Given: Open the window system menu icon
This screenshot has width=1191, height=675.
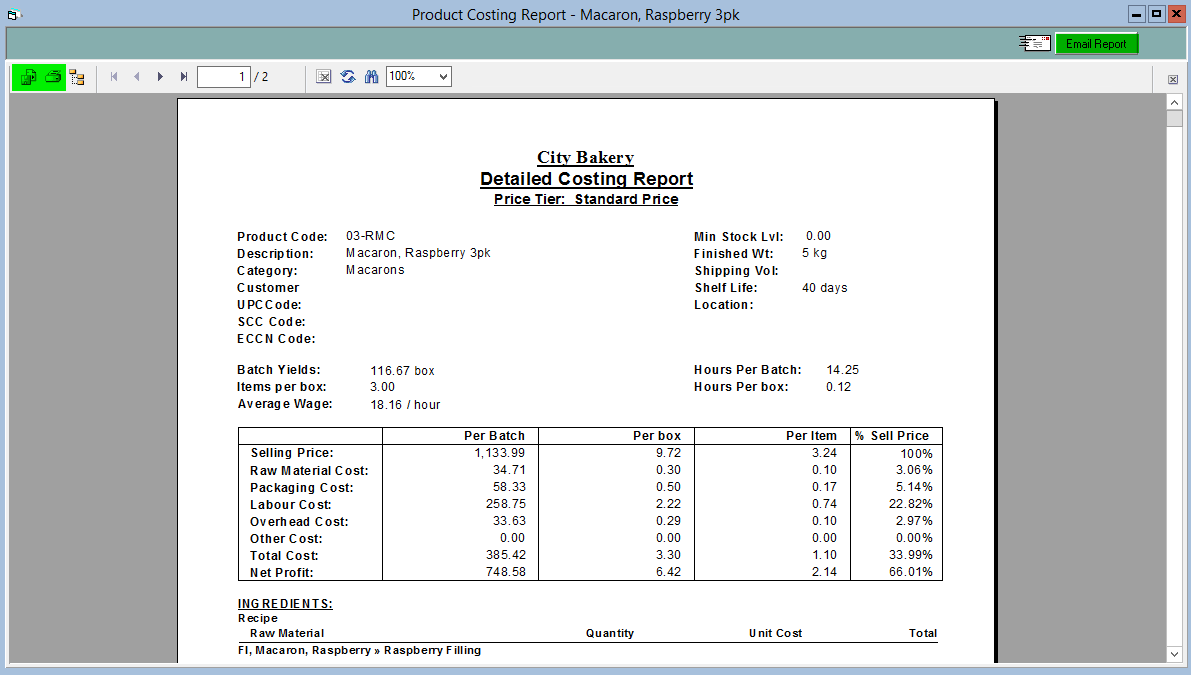Looking at the screenshot, I should point(13,14).
